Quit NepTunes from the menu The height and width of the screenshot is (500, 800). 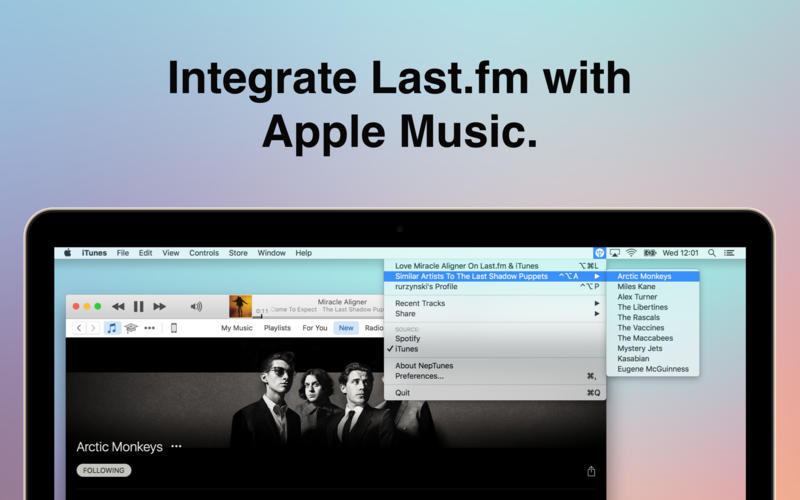point(495,392)
